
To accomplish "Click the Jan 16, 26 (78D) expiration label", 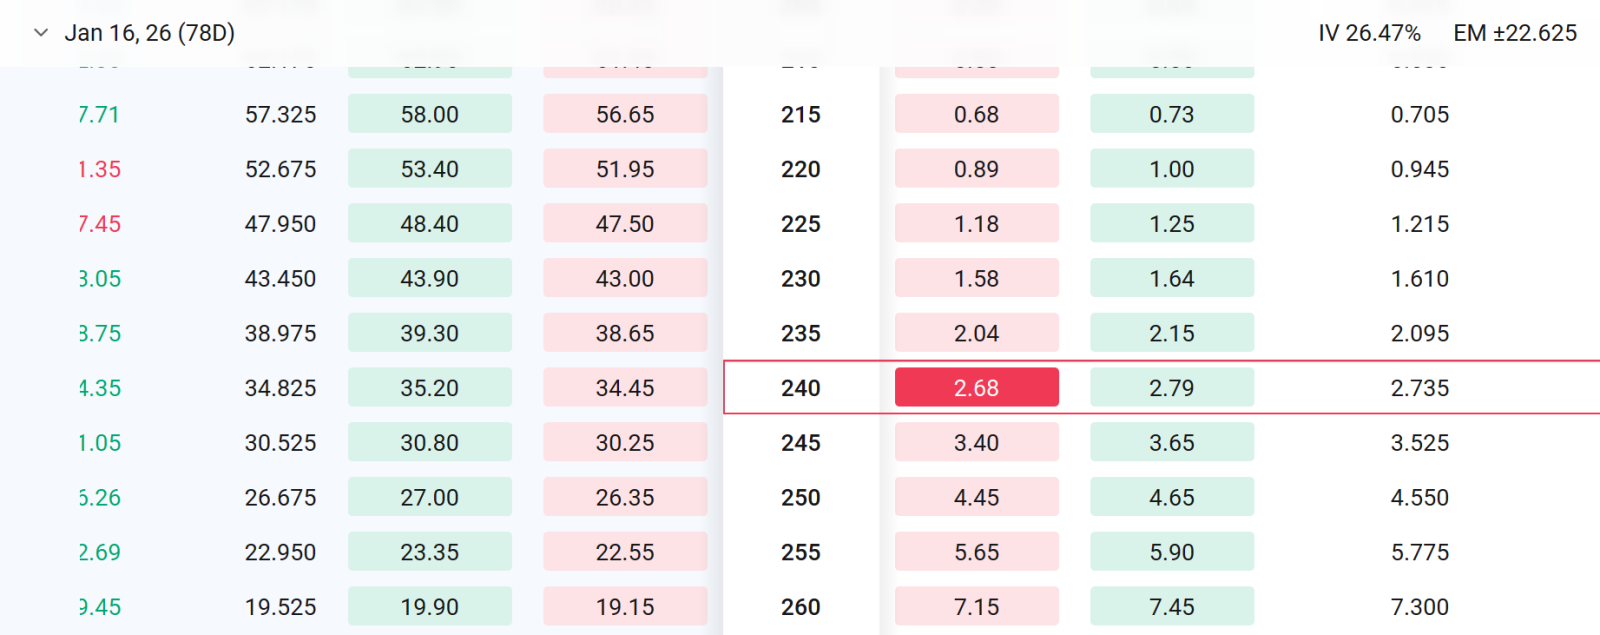I will coord(150,33).
